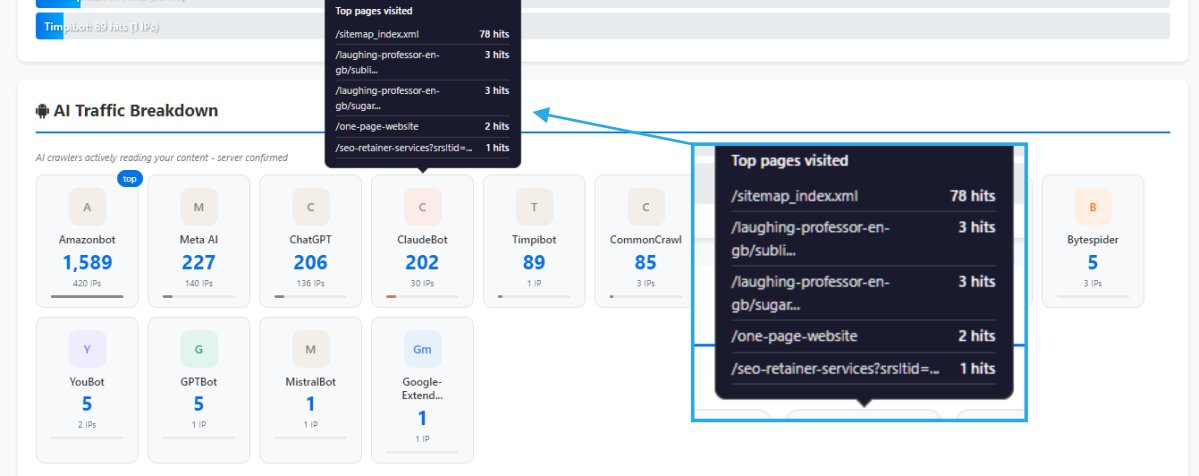Click the 'AI Traffic Breakdown' heading
The width and height of the screenshot is (1199, 476).
pos(135,111)
